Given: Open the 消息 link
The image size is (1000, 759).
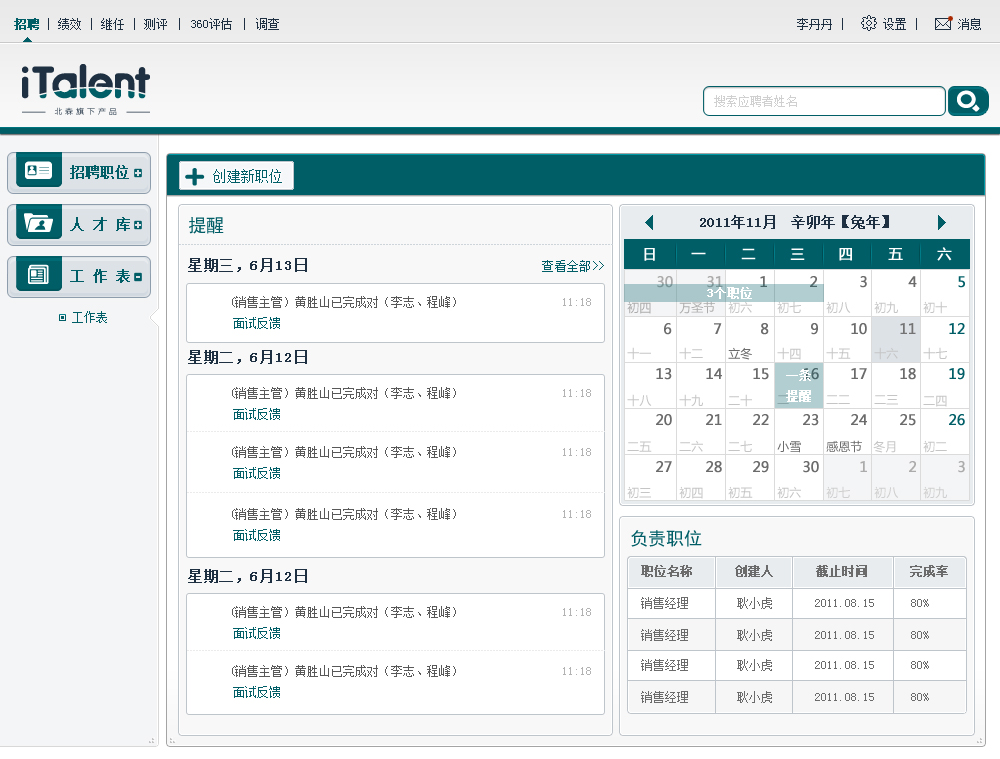Looking at the screenshot, I should click(x=969, y=24).
